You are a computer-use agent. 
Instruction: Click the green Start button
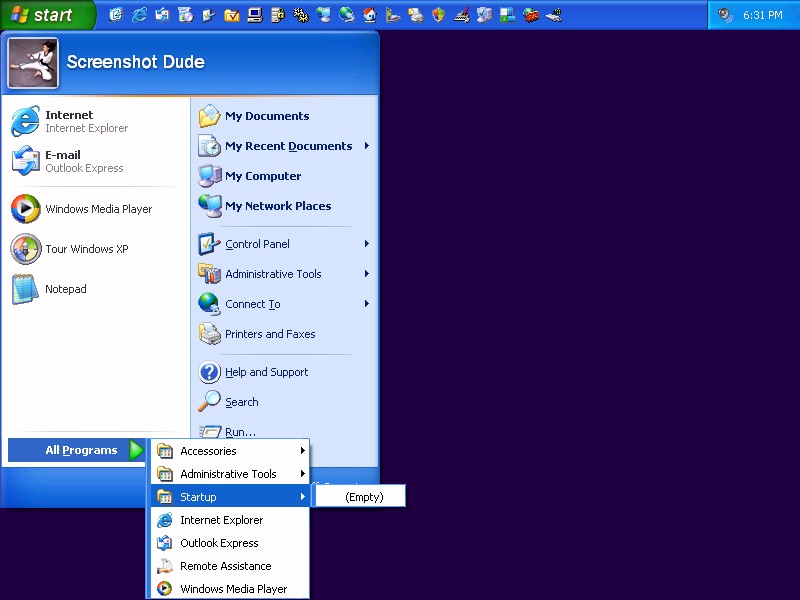tap(46, 15)
